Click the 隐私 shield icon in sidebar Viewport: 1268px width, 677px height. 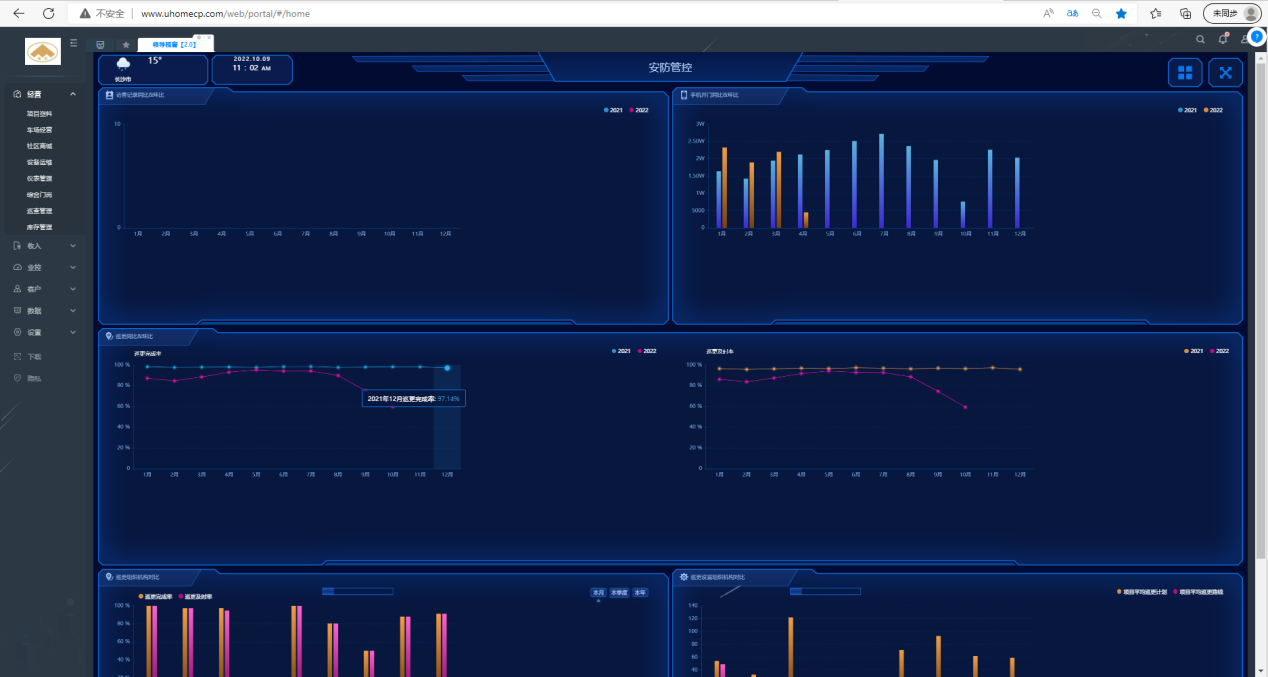17,378
